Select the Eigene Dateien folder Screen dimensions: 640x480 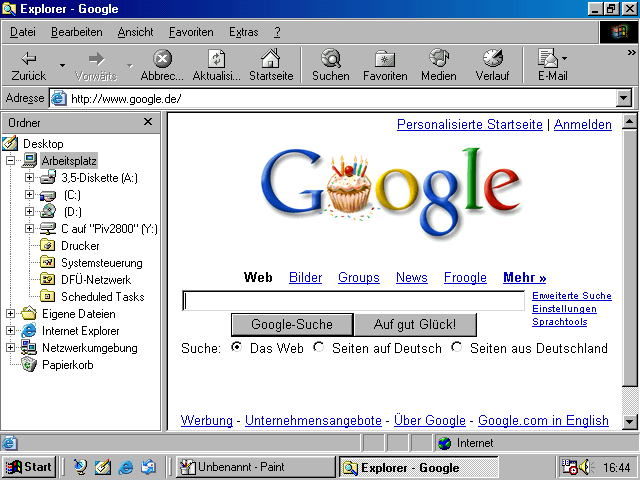pos(78,314)
